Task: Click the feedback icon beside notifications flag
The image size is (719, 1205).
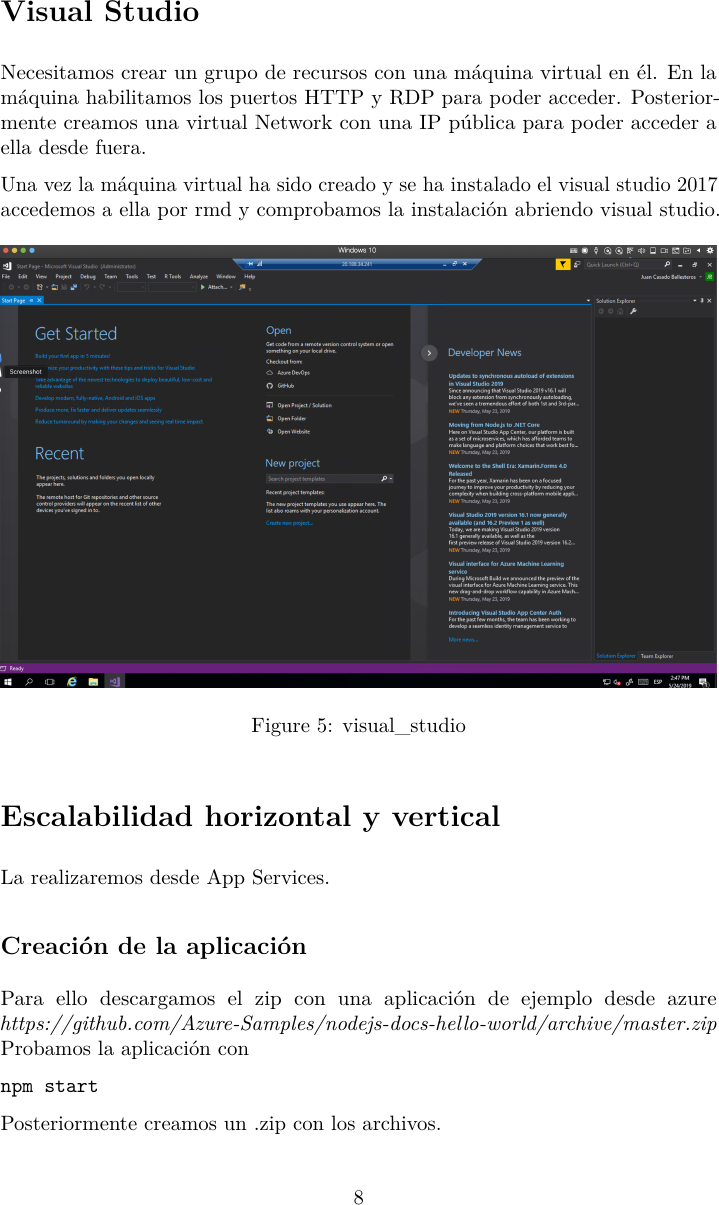Action: tap(577, 264)
